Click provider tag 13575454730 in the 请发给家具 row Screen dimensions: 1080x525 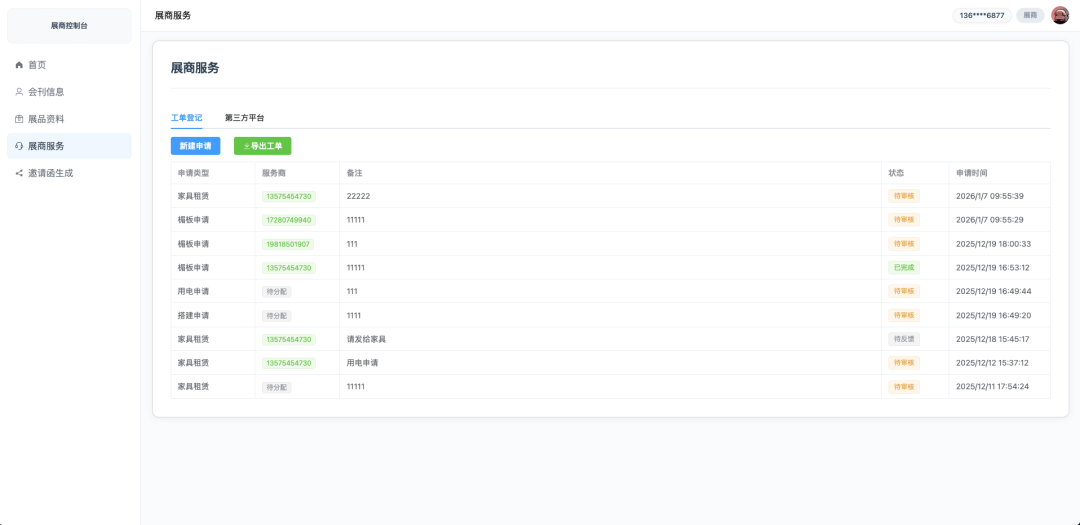coord(289,339)
